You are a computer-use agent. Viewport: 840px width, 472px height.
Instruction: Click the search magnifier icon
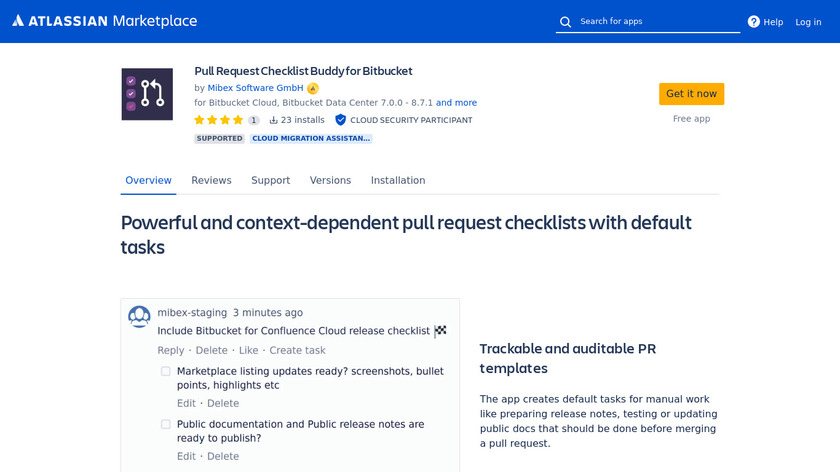(566, 22)
